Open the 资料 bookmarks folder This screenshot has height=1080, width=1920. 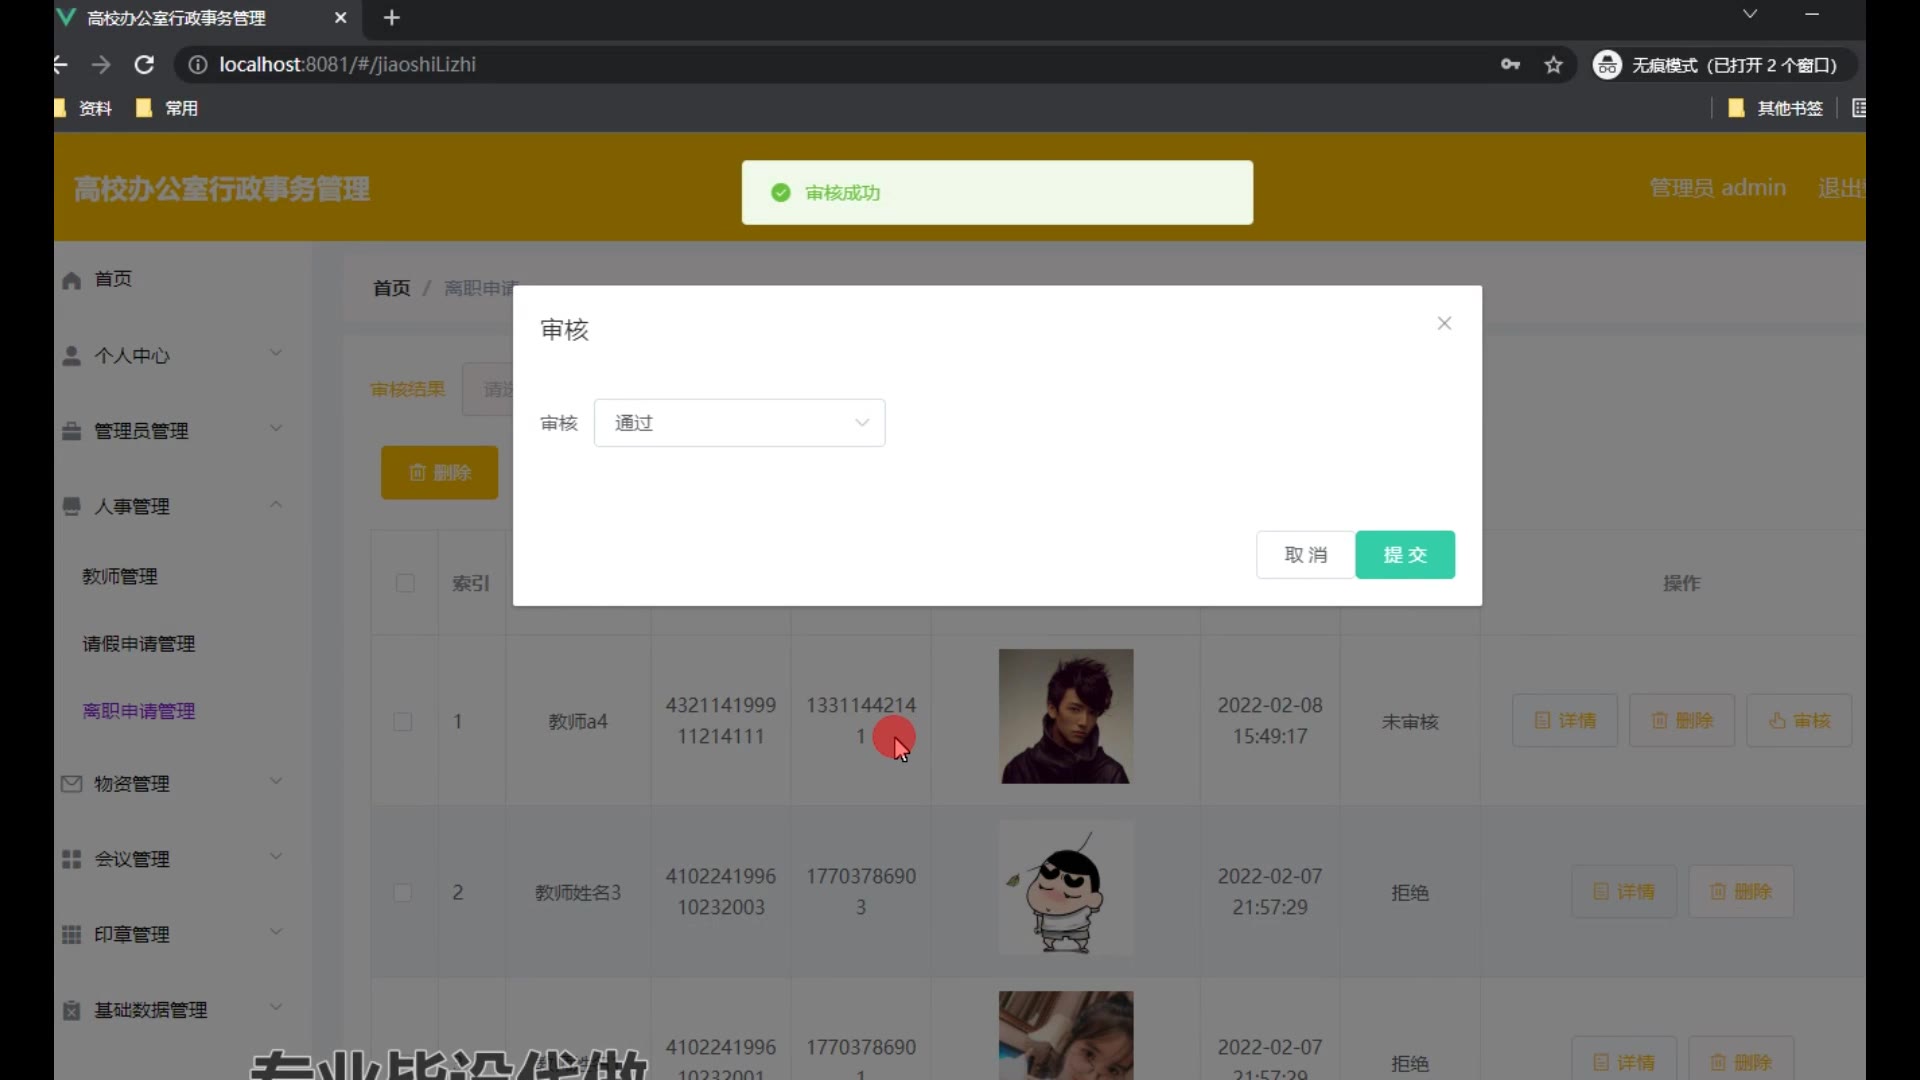pos(84,108)
